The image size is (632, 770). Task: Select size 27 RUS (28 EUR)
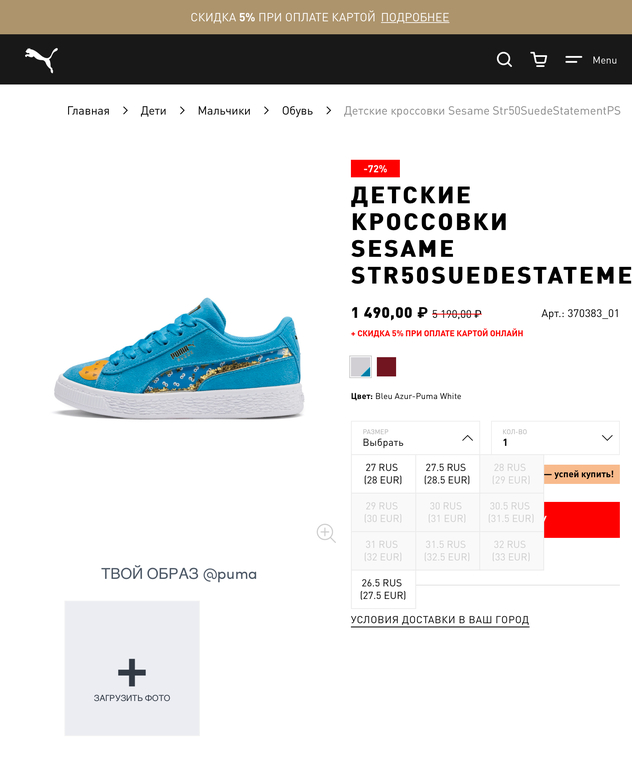[383, 474]
